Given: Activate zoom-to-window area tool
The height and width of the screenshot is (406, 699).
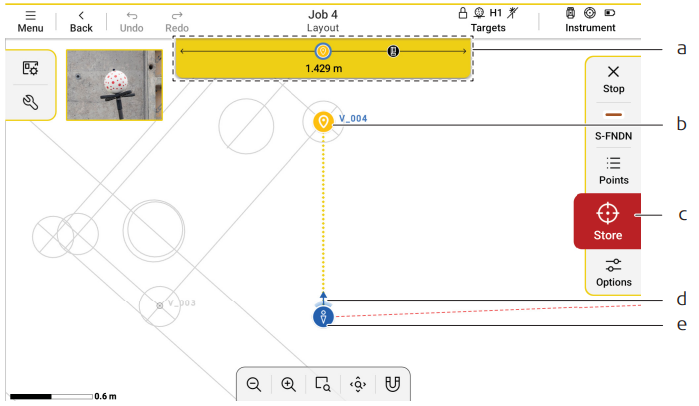Looking at the screenshot, I should [x=322, y=384].
